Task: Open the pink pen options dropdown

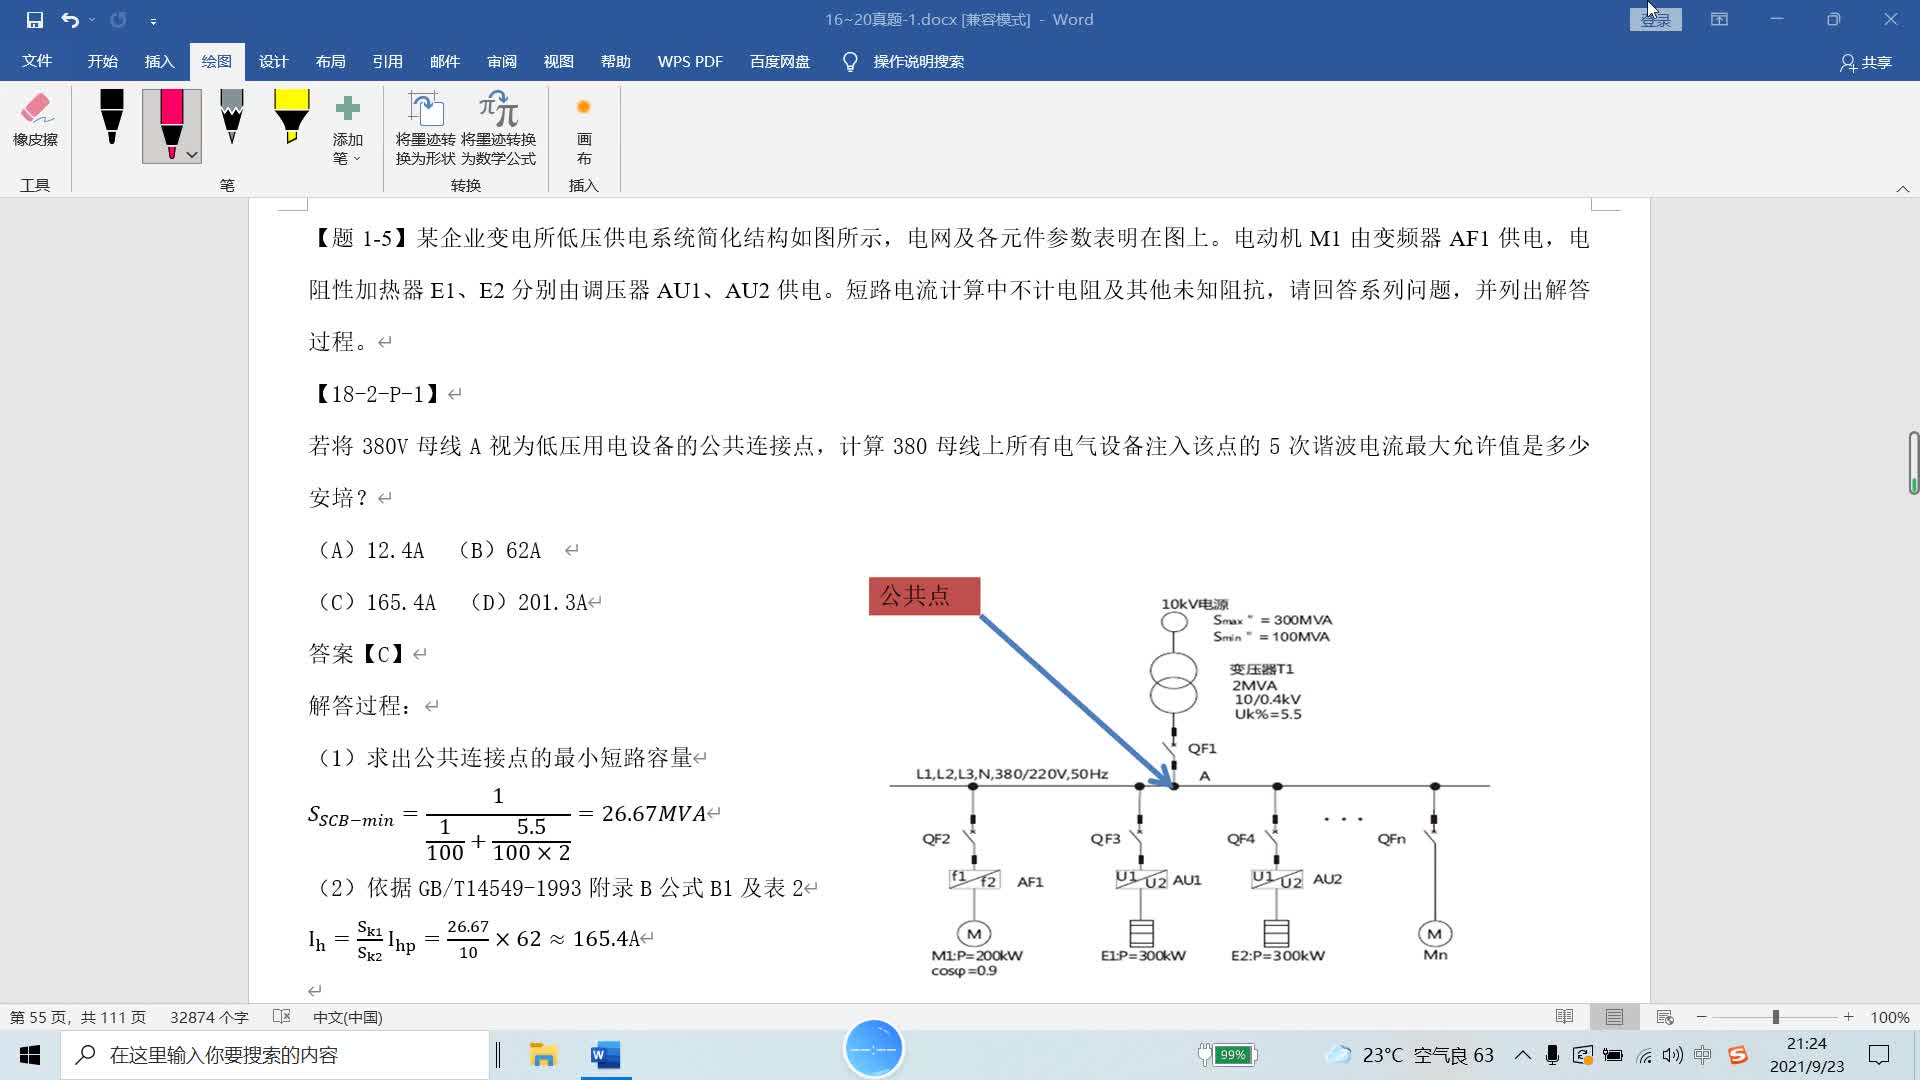Action: click(x=192, y=155)
